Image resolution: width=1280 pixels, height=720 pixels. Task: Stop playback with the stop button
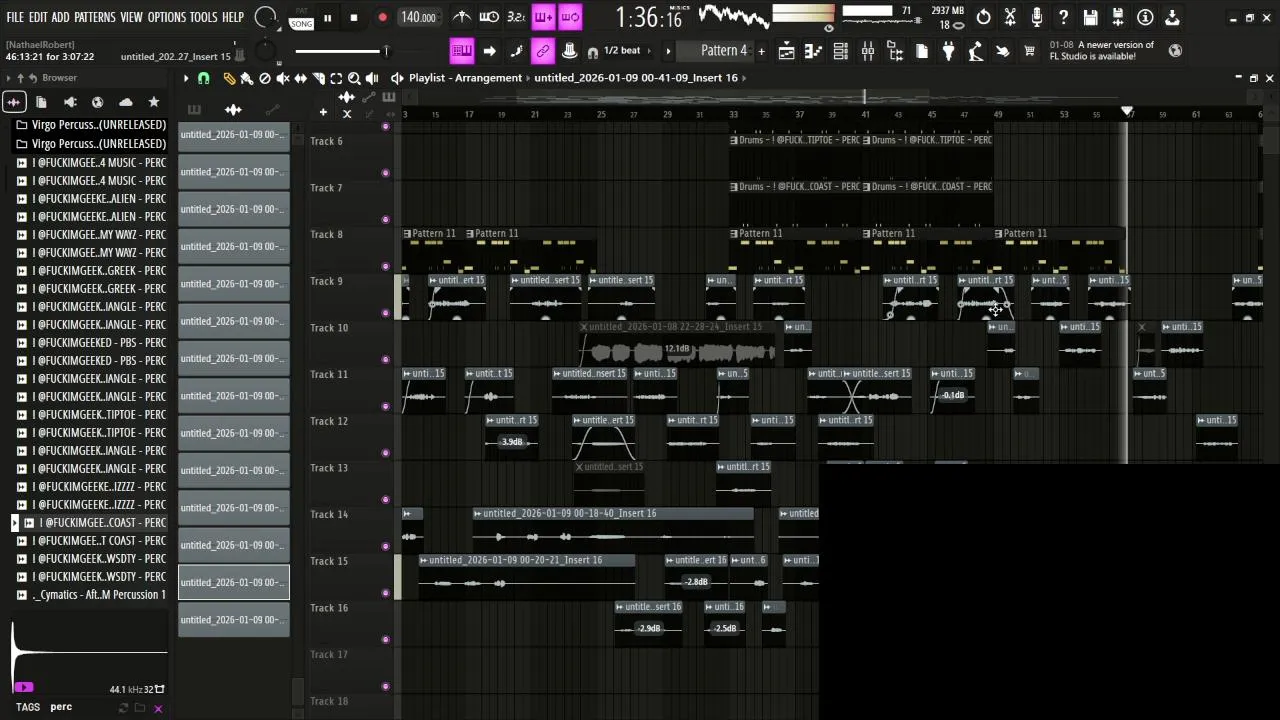(x=354, y=18)
